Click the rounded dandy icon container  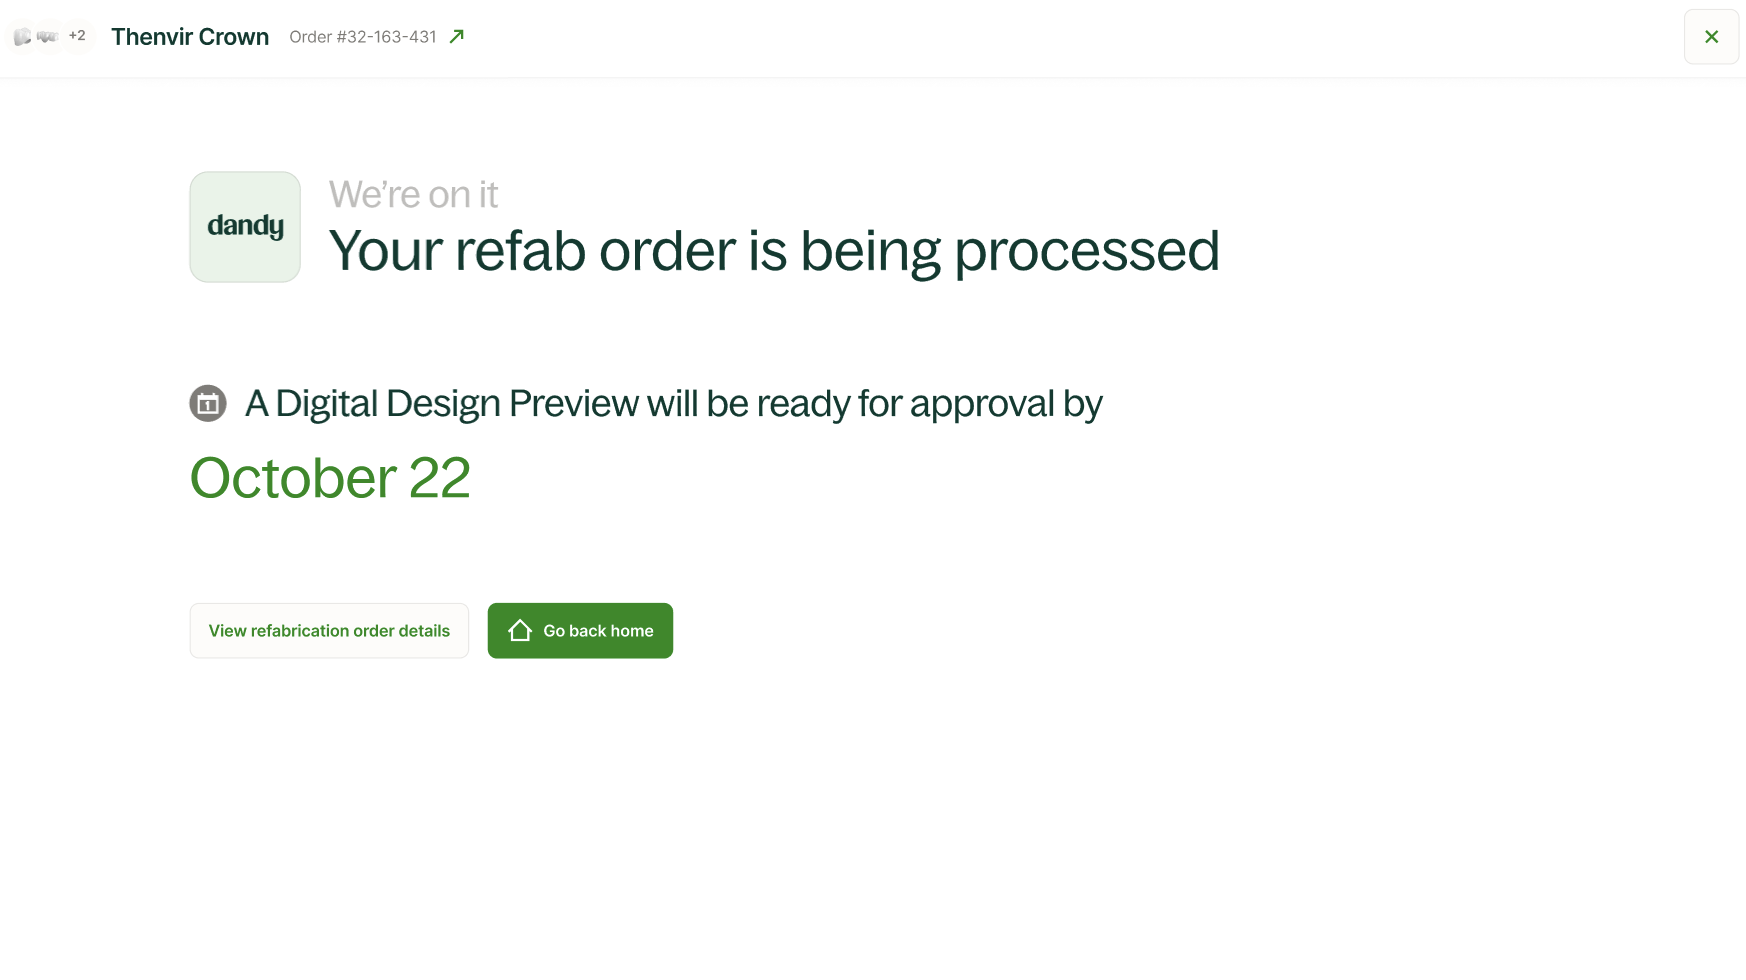[x=244, y=226]
